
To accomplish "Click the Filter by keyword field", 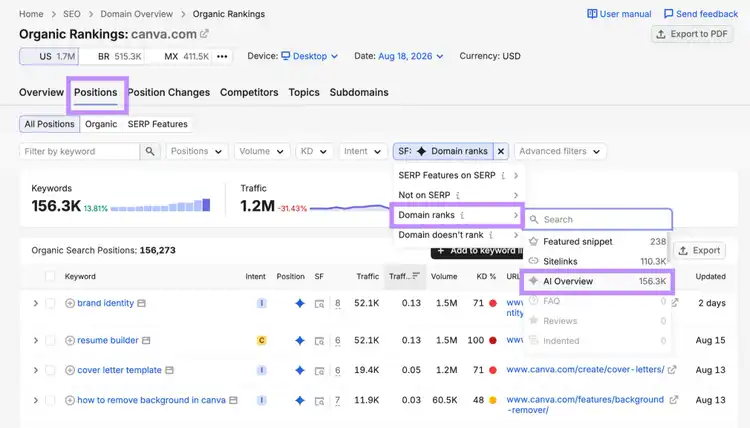I will pyautogui.click(x=80, y=151).
